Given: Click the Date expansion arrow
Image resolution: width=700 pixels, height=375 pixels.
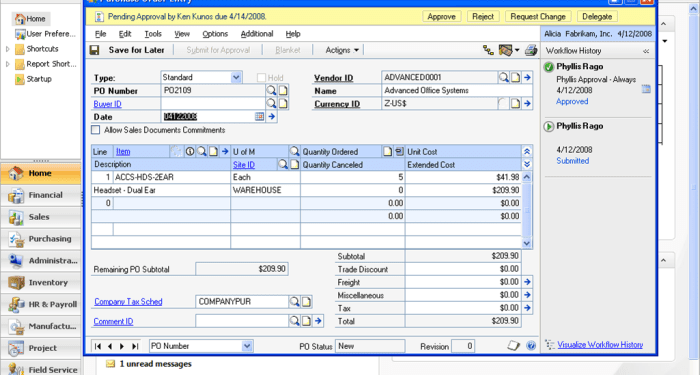Looking at the screenshot, I should click(271, 117).
